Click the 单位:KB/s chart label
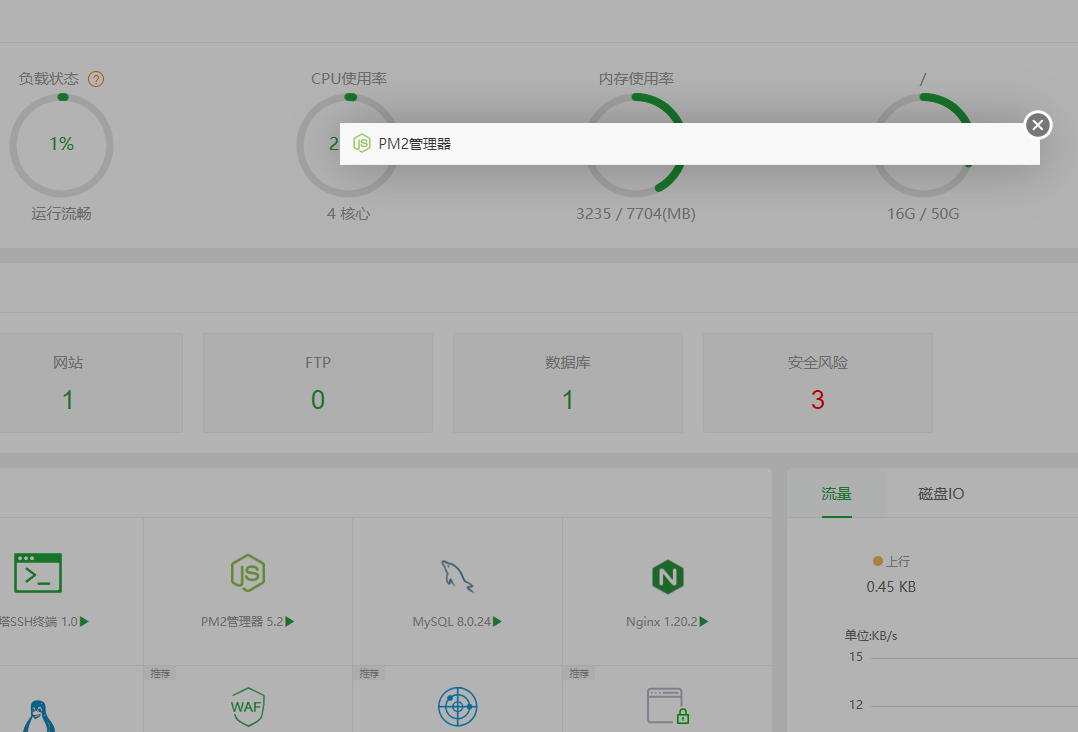 (x=871, y=636)
